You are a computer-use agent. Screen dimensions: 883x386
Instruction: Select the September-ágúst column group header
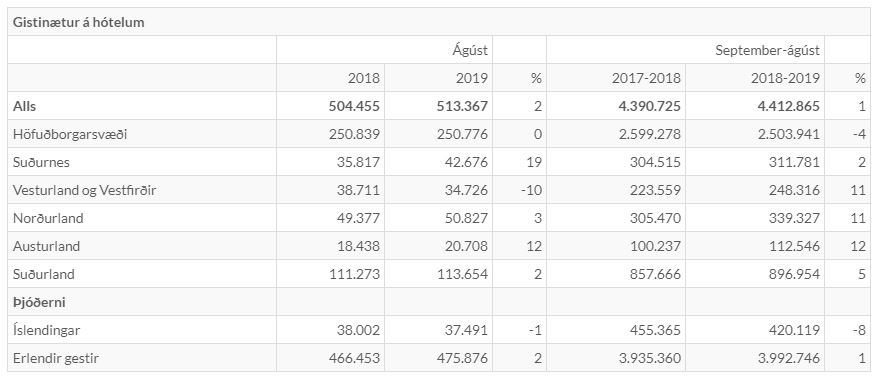(x=768, y=50)
